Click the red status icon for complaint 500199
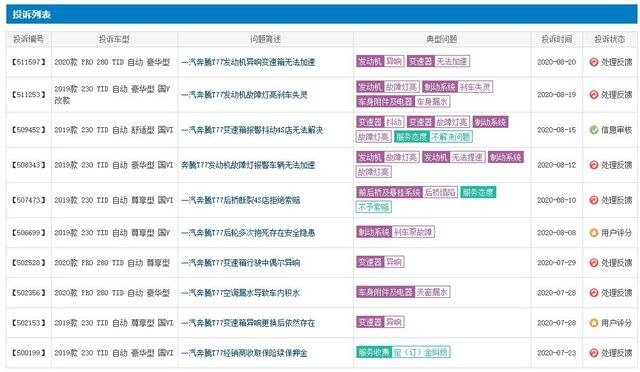The height and width of the screenshot is (372, 640). (x=594, y=353)
